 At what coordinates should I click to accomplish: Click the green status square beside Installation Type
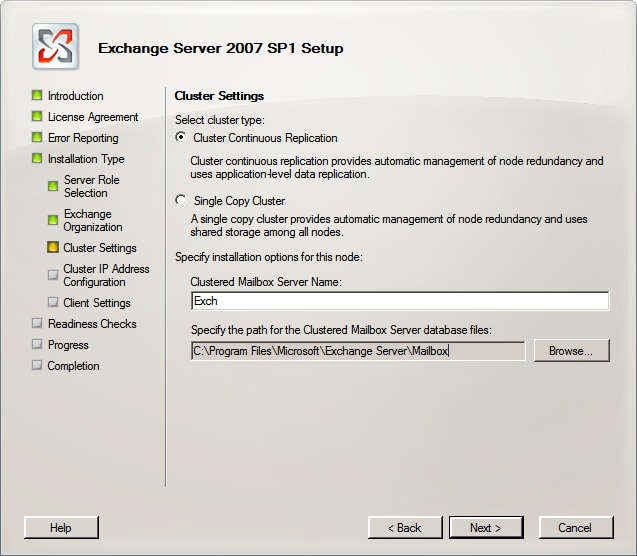click(37, 158)
